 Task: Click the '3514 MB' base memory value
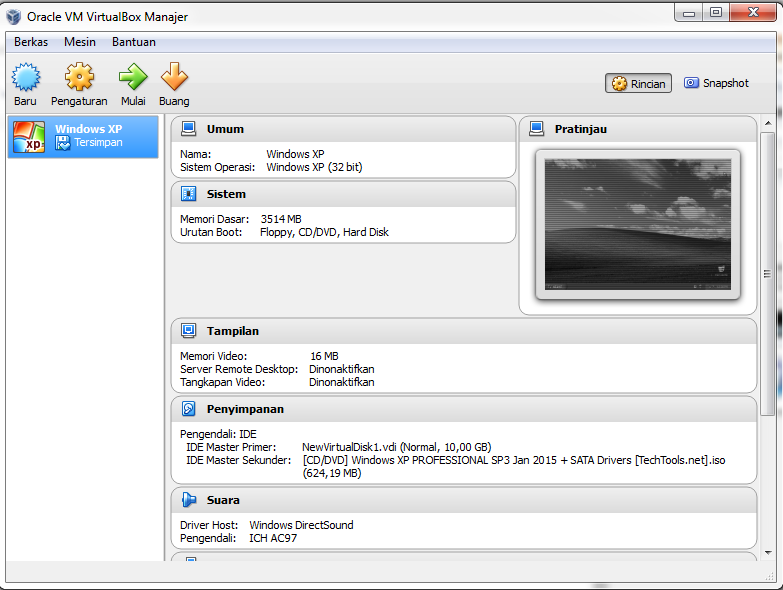click(x=281, y=219)
